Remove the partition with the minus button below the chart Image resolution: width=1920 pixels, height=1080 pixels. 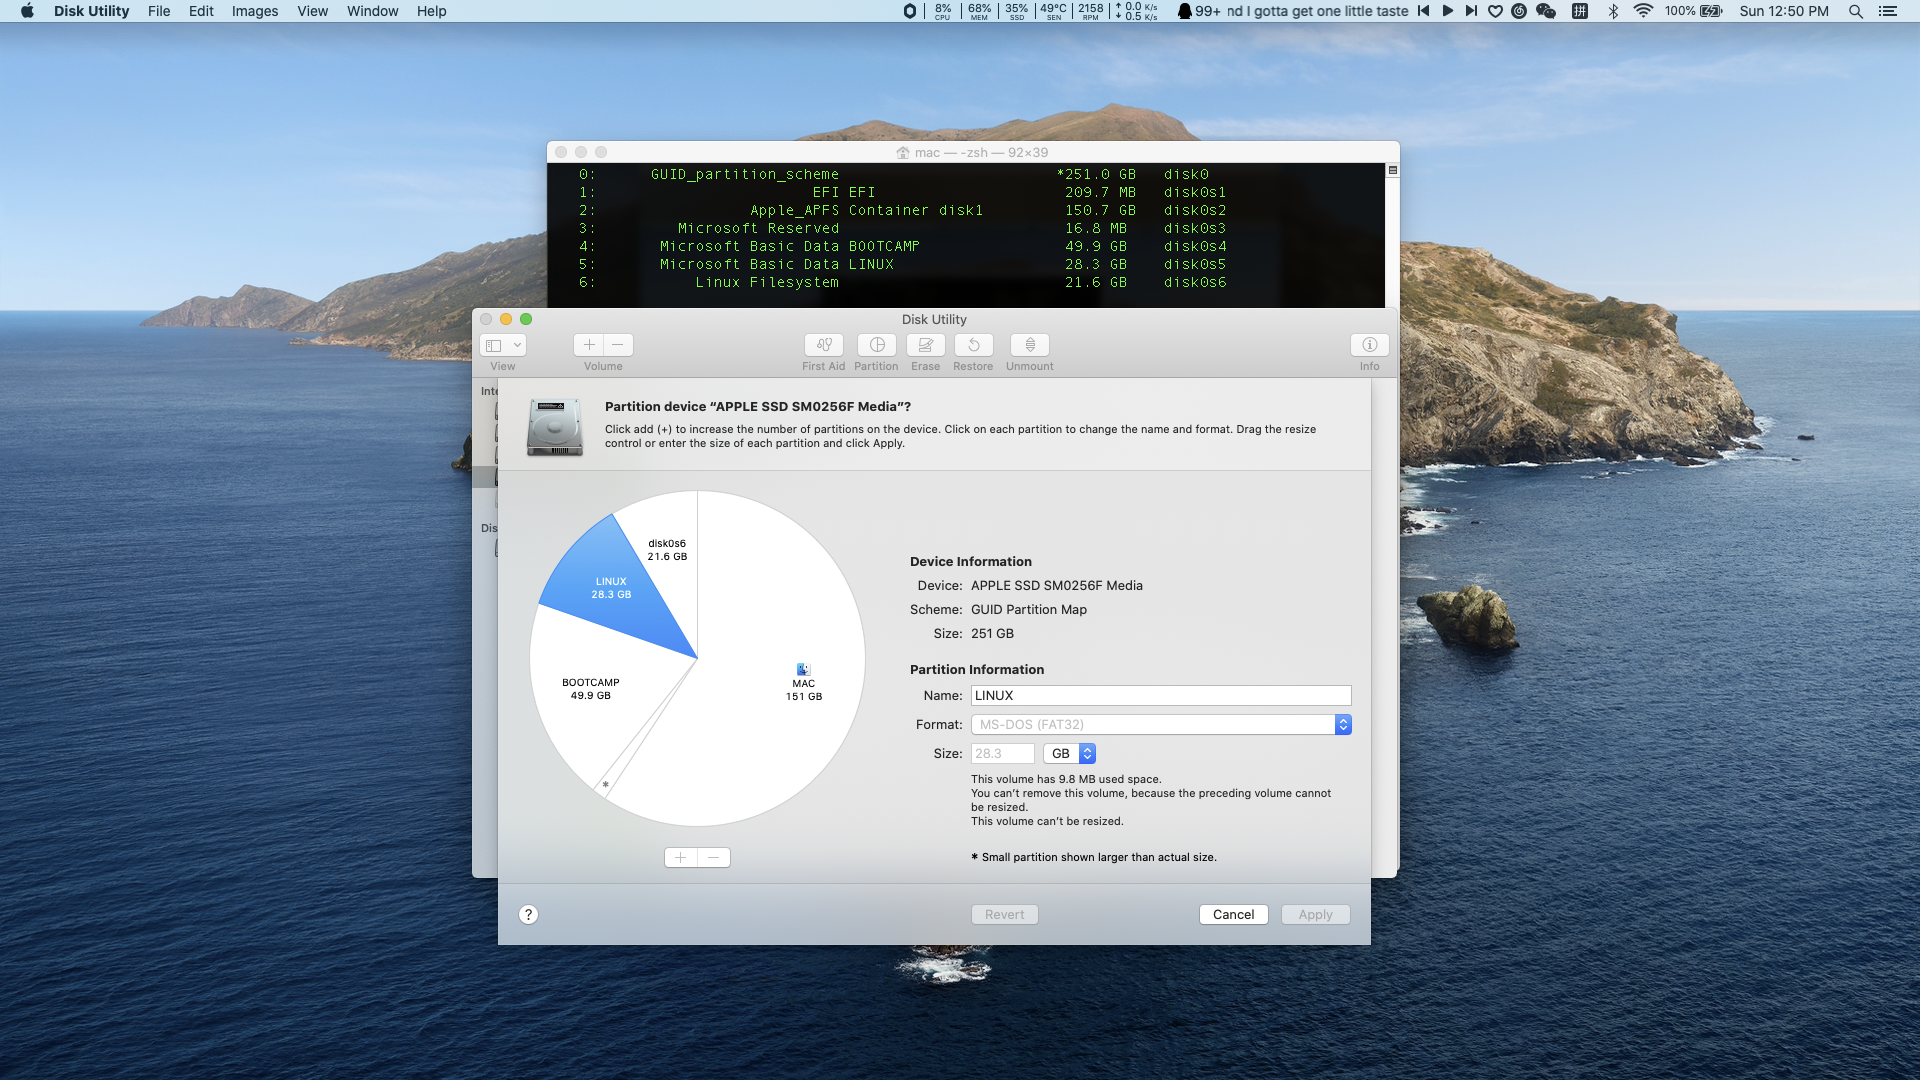pos(713,858)
